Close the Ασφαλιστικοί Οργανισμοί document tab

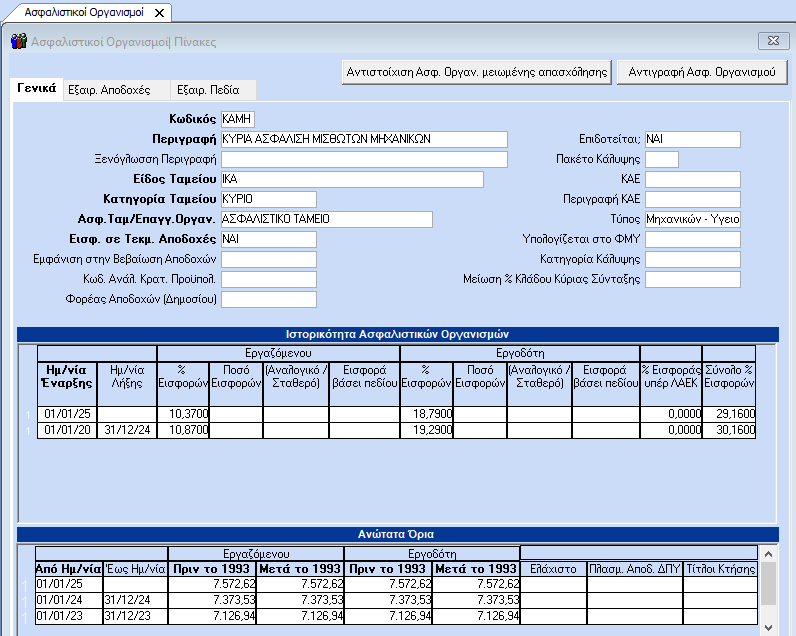[x=159, y=13]
